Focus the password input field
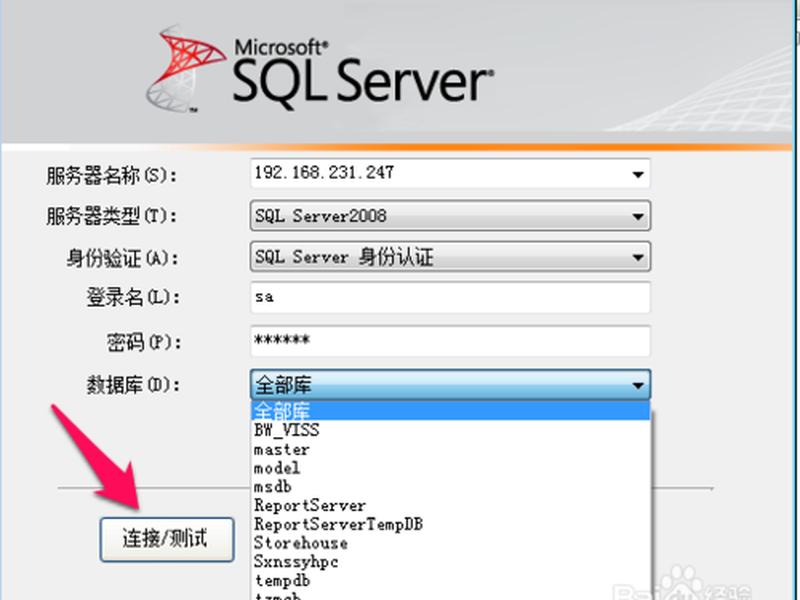 tap(451, 341)
